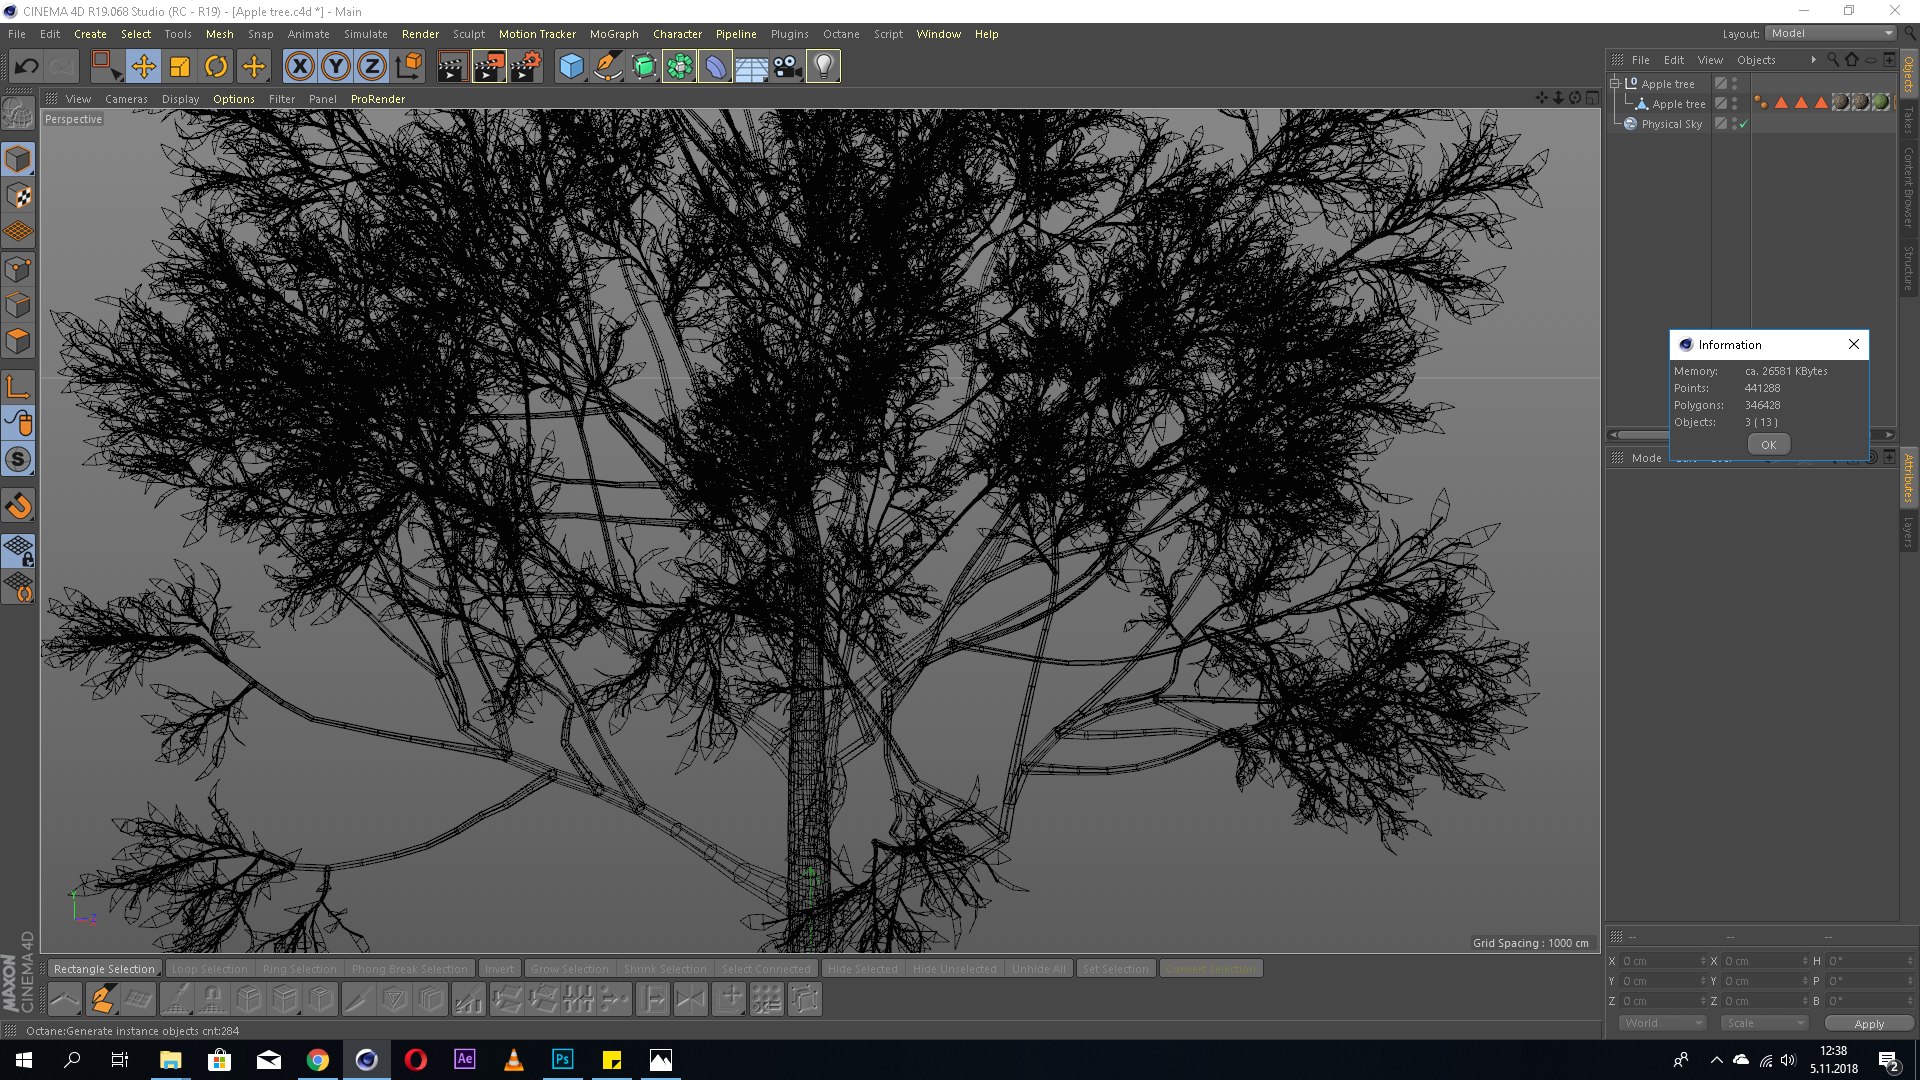The height and width of the screenshot is (1080, 1920).
Task: Toggle the X axis lock
Action: (299, 67)
